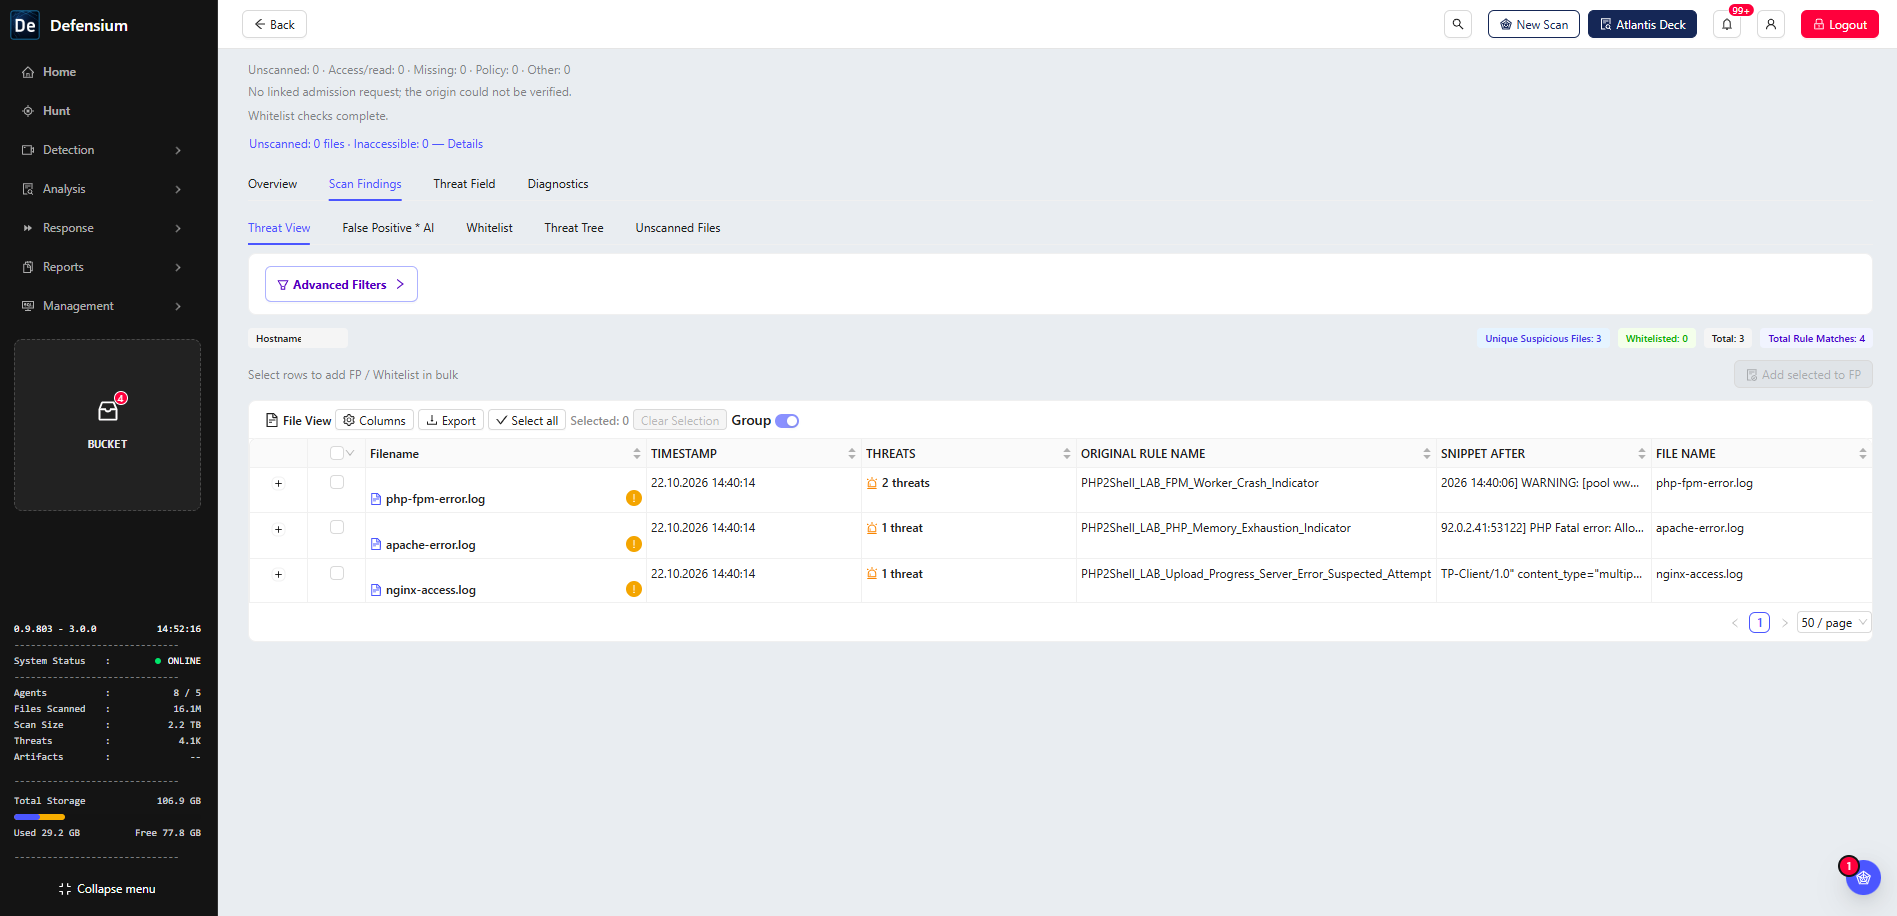1897x916 pixels.
Task: Click the Defensium logo icon
Action: pyautogui.click(x=25, y=25)
